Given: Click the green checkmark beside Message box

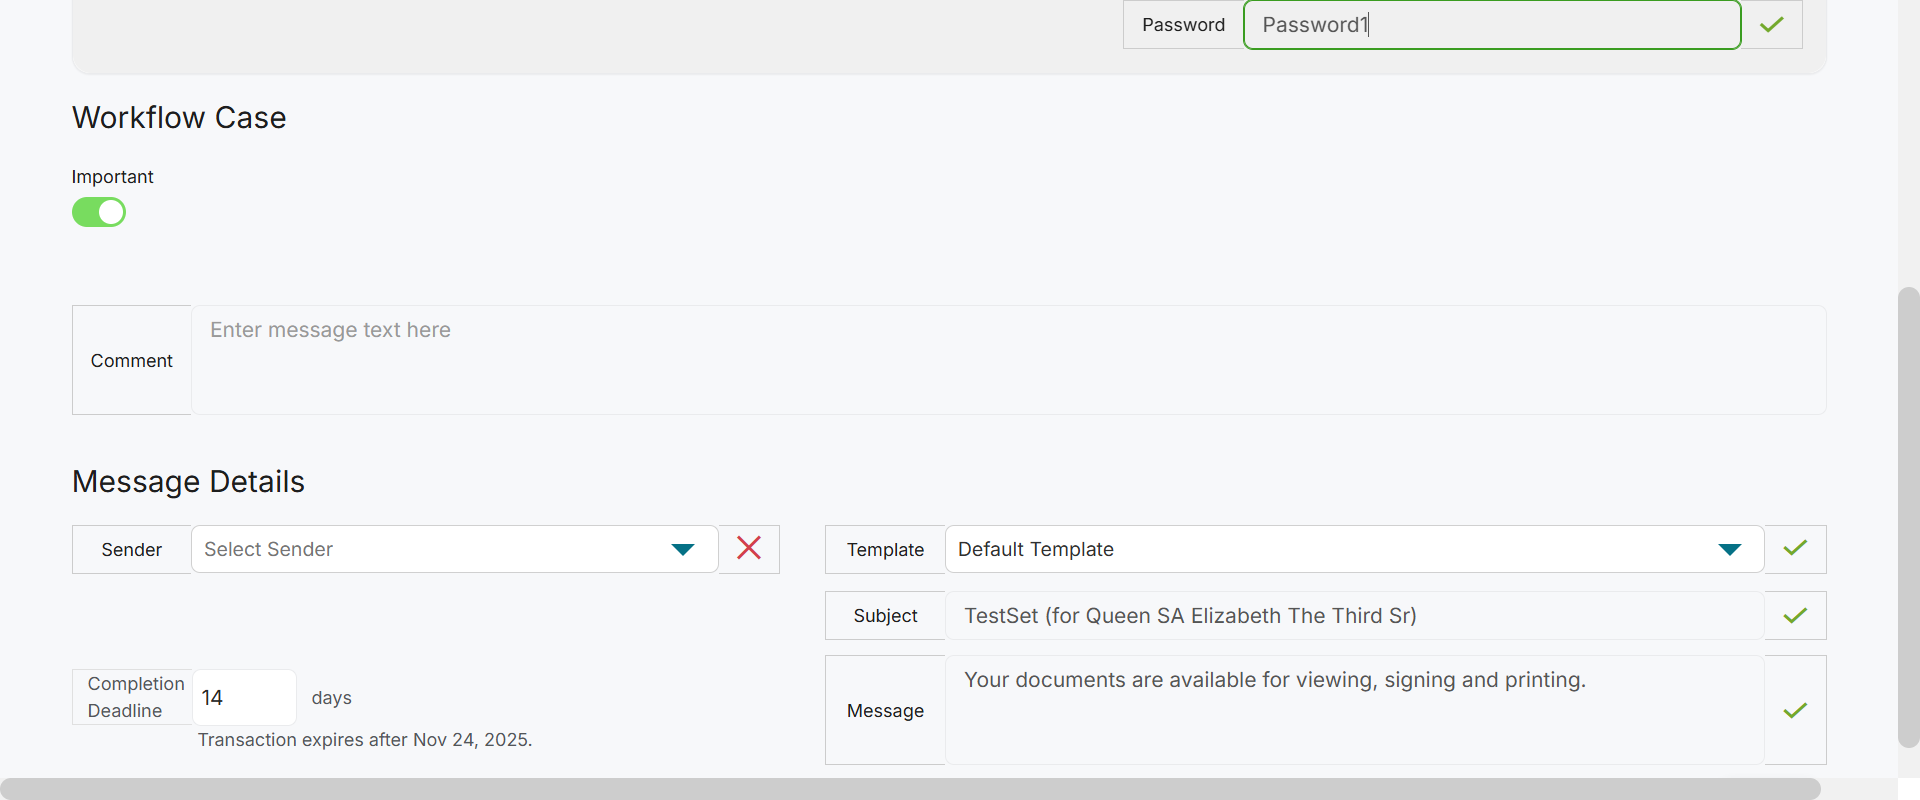Looking at the screenshot, I should pyautogui.click(x=1795, y=710).
